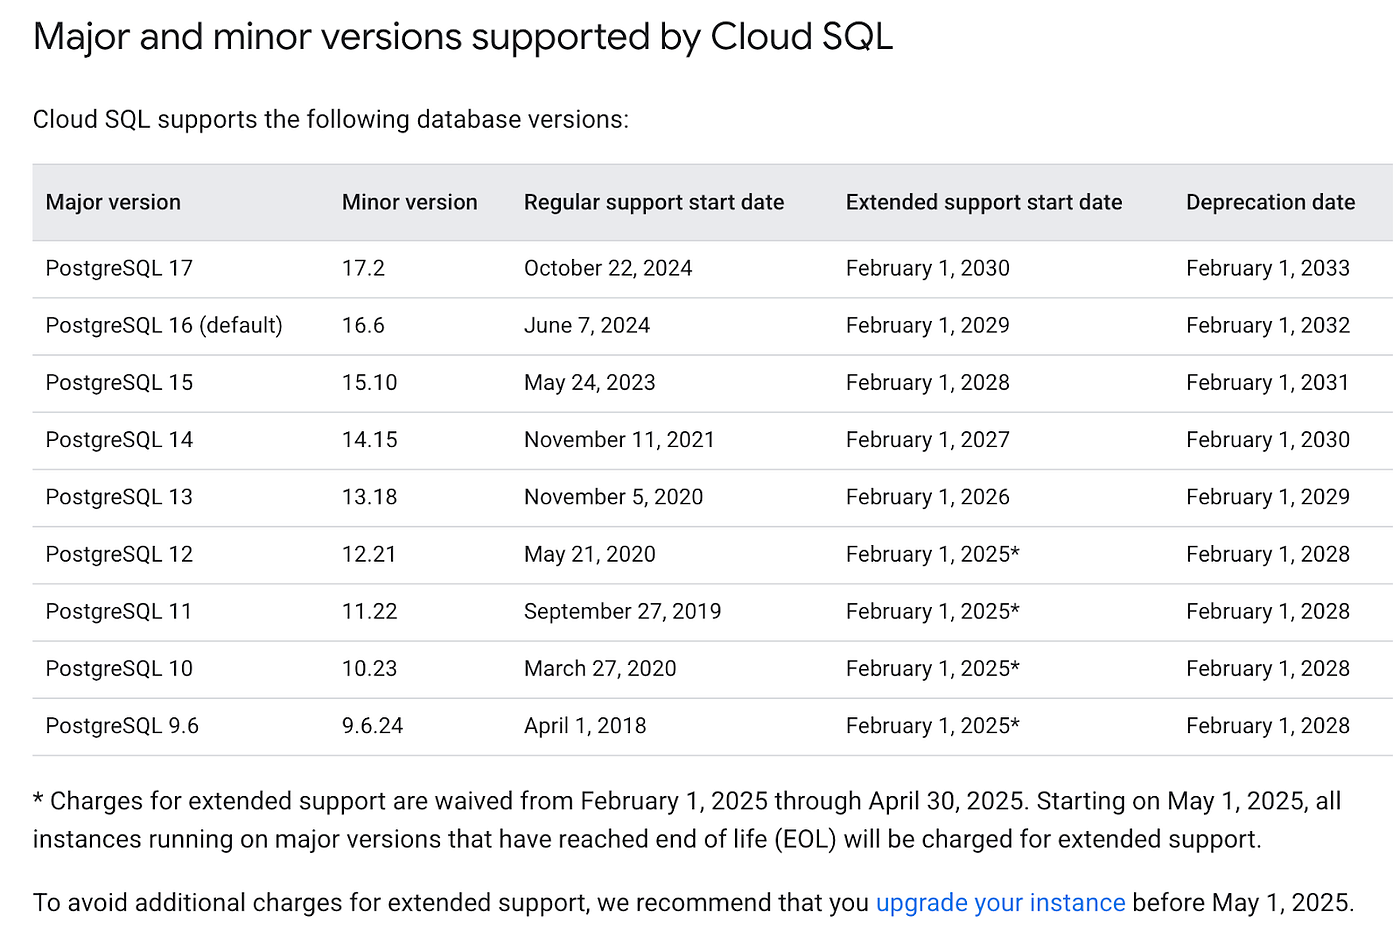Viewport: 1400px width, 950px height.
Task: Select the 'PostgreSQL 17' row label
Action: coord(119,268)
